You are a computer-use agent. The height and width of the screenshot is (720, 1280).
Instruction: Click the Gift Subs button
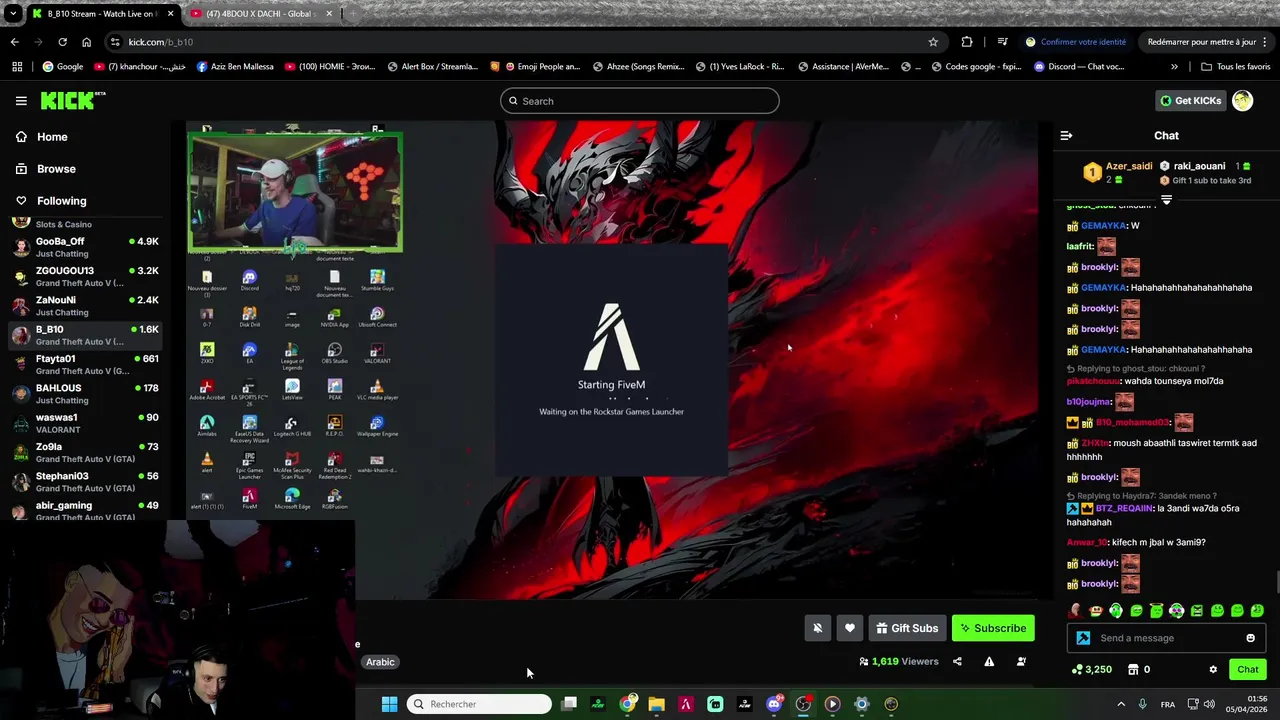(907, 628)
